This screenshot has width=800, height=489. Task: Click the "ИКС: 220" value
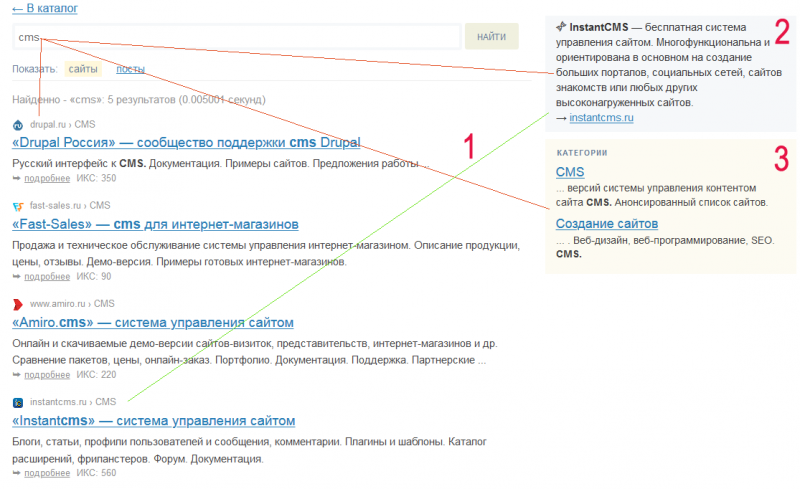pos(96,375)
